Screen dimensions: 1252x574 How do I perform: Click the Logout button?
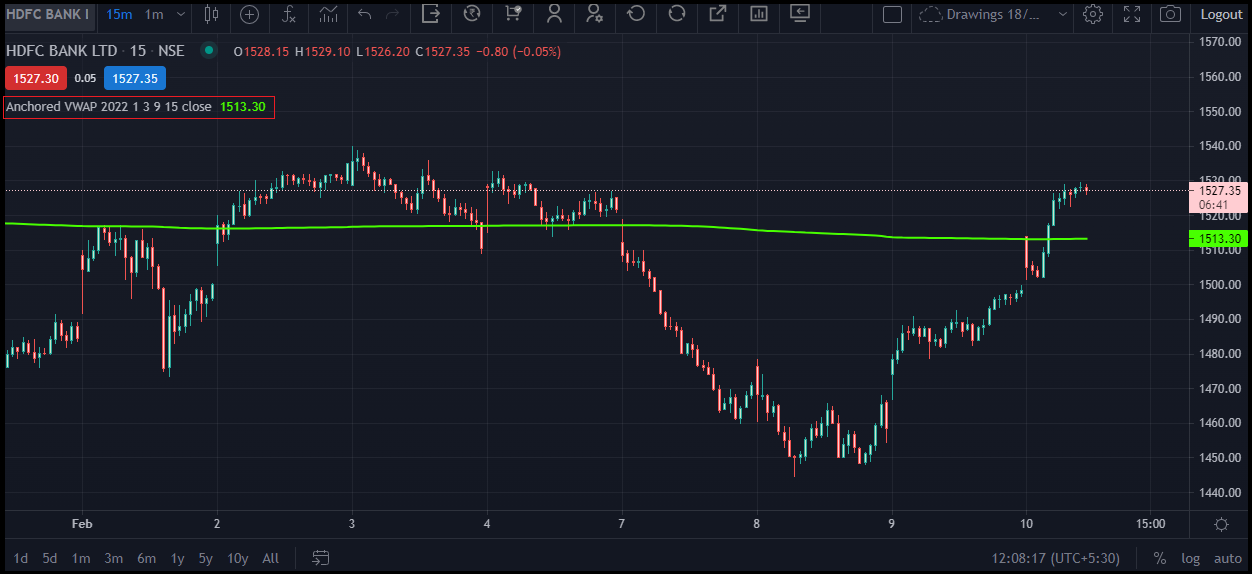1221,14
